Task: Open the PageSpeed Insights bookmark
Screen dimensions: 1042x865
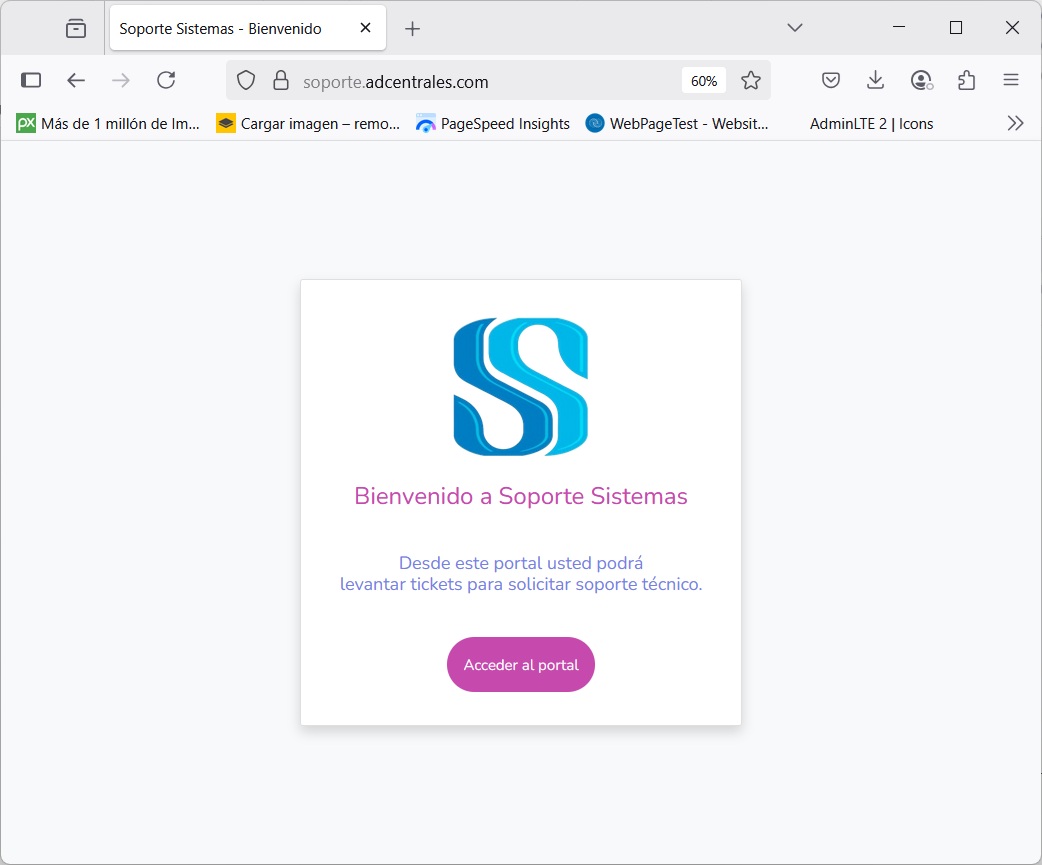Action: (492, 124)
